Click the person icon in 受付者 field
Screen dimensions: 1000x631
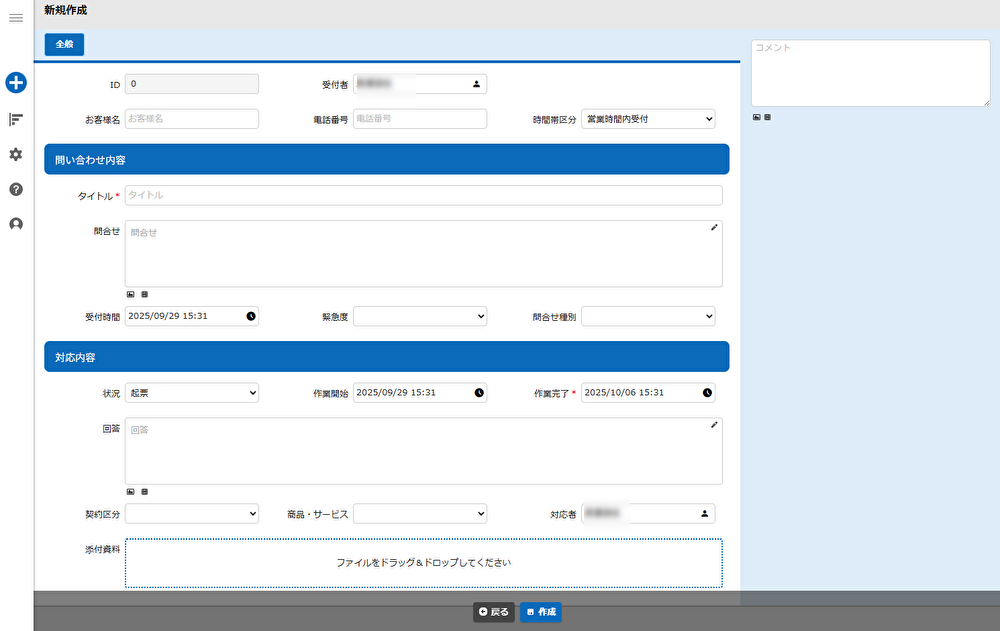tap(477, 84)
